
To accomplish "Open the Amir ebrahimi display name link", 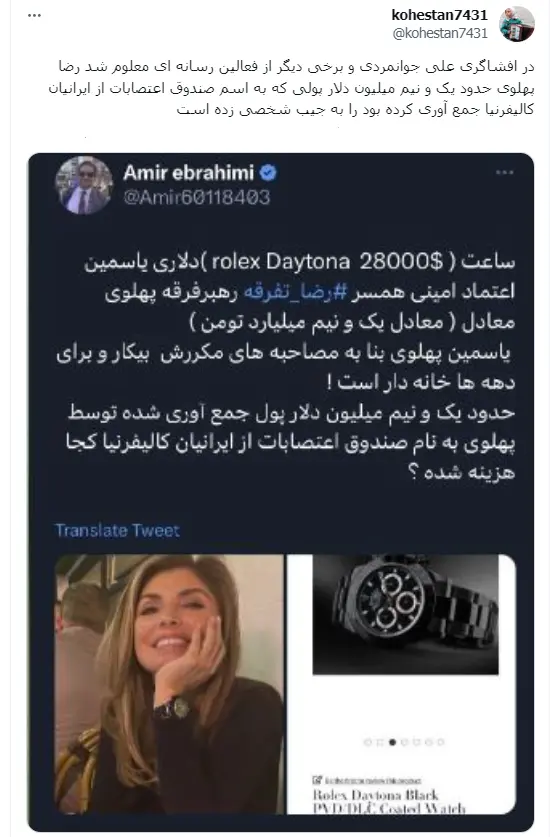I will [x=188, y=172].
